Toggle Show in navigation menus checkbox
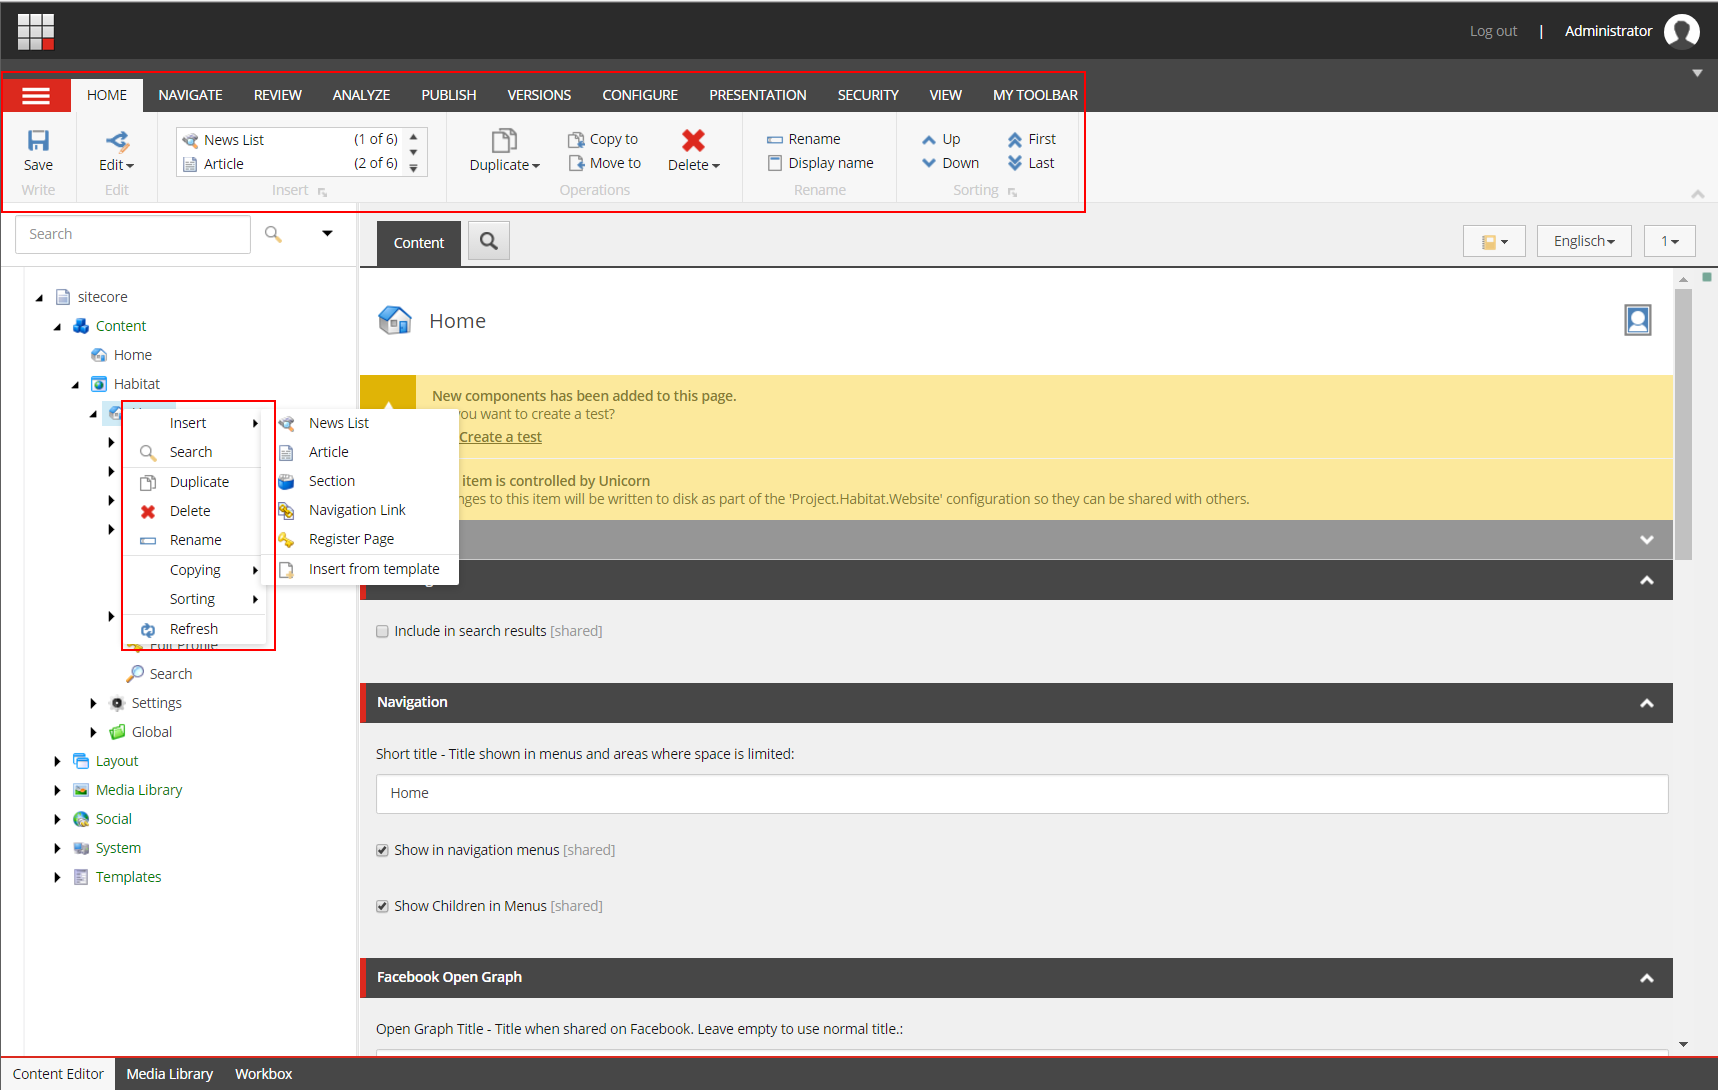The height and width of the screenshot is (1090, 1718). [x=382, y=850]
